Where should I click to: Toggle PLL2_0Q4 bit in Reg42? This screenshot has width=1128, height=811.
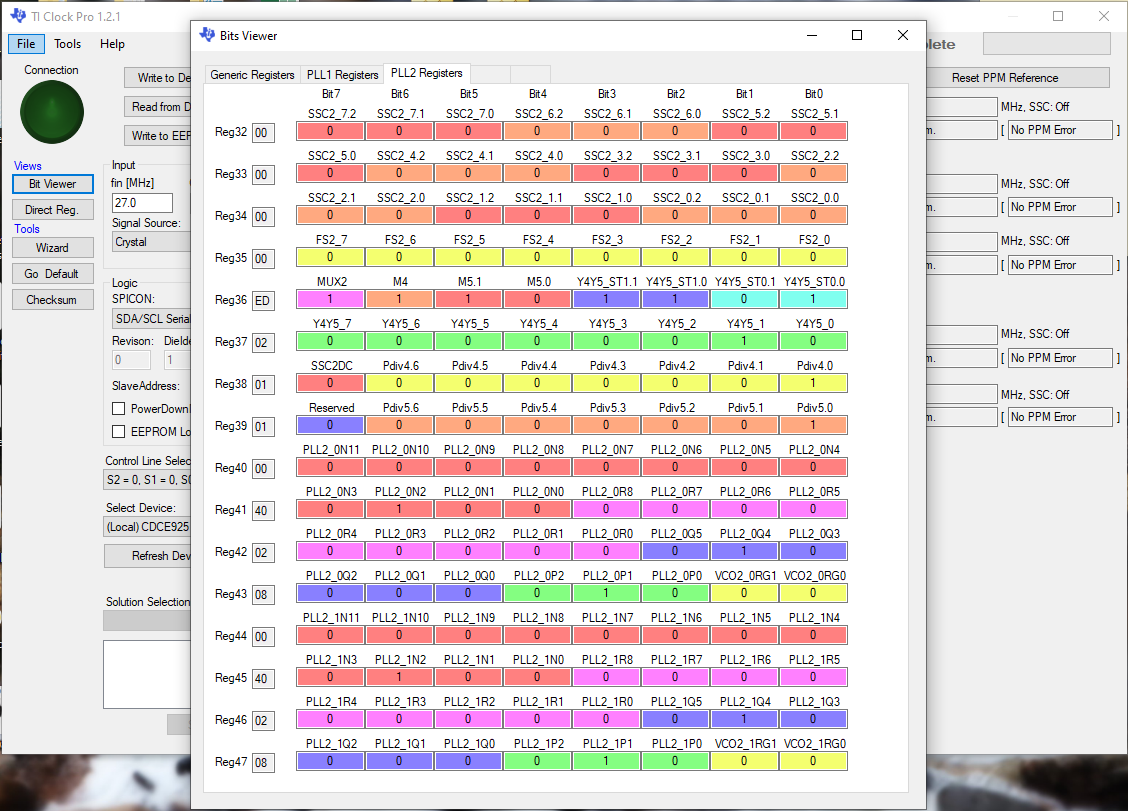(744, 551)
